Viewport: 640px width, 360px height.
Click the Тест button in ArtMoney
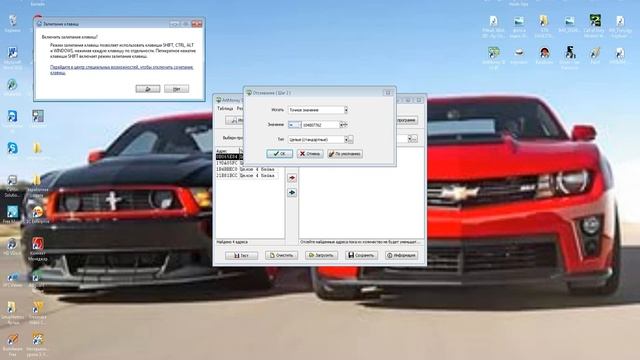[x=241, y=256]
